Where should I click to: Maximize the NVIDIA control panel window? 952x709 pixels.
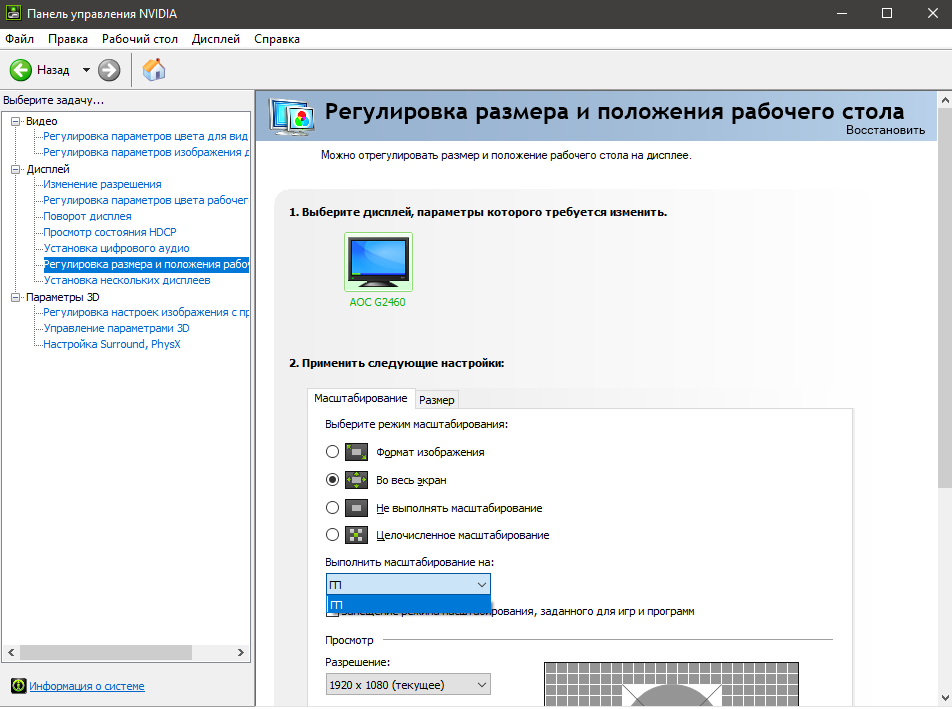(x=887, y=13)
